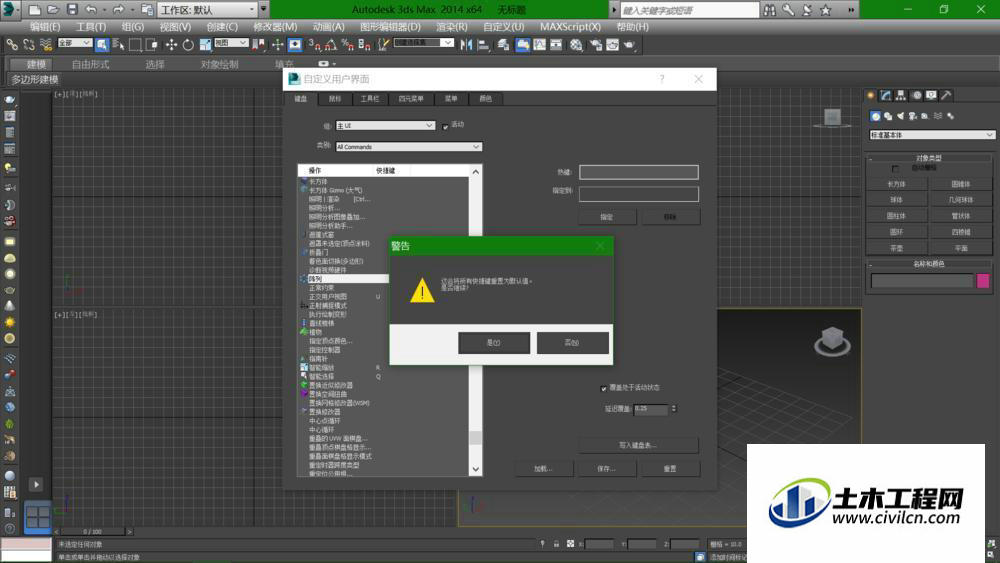Image resolution: width=1000 pixels, height=563 pixels.
Task: Open the Utilities hammer panel icon
Action: [x=946, y=95]
